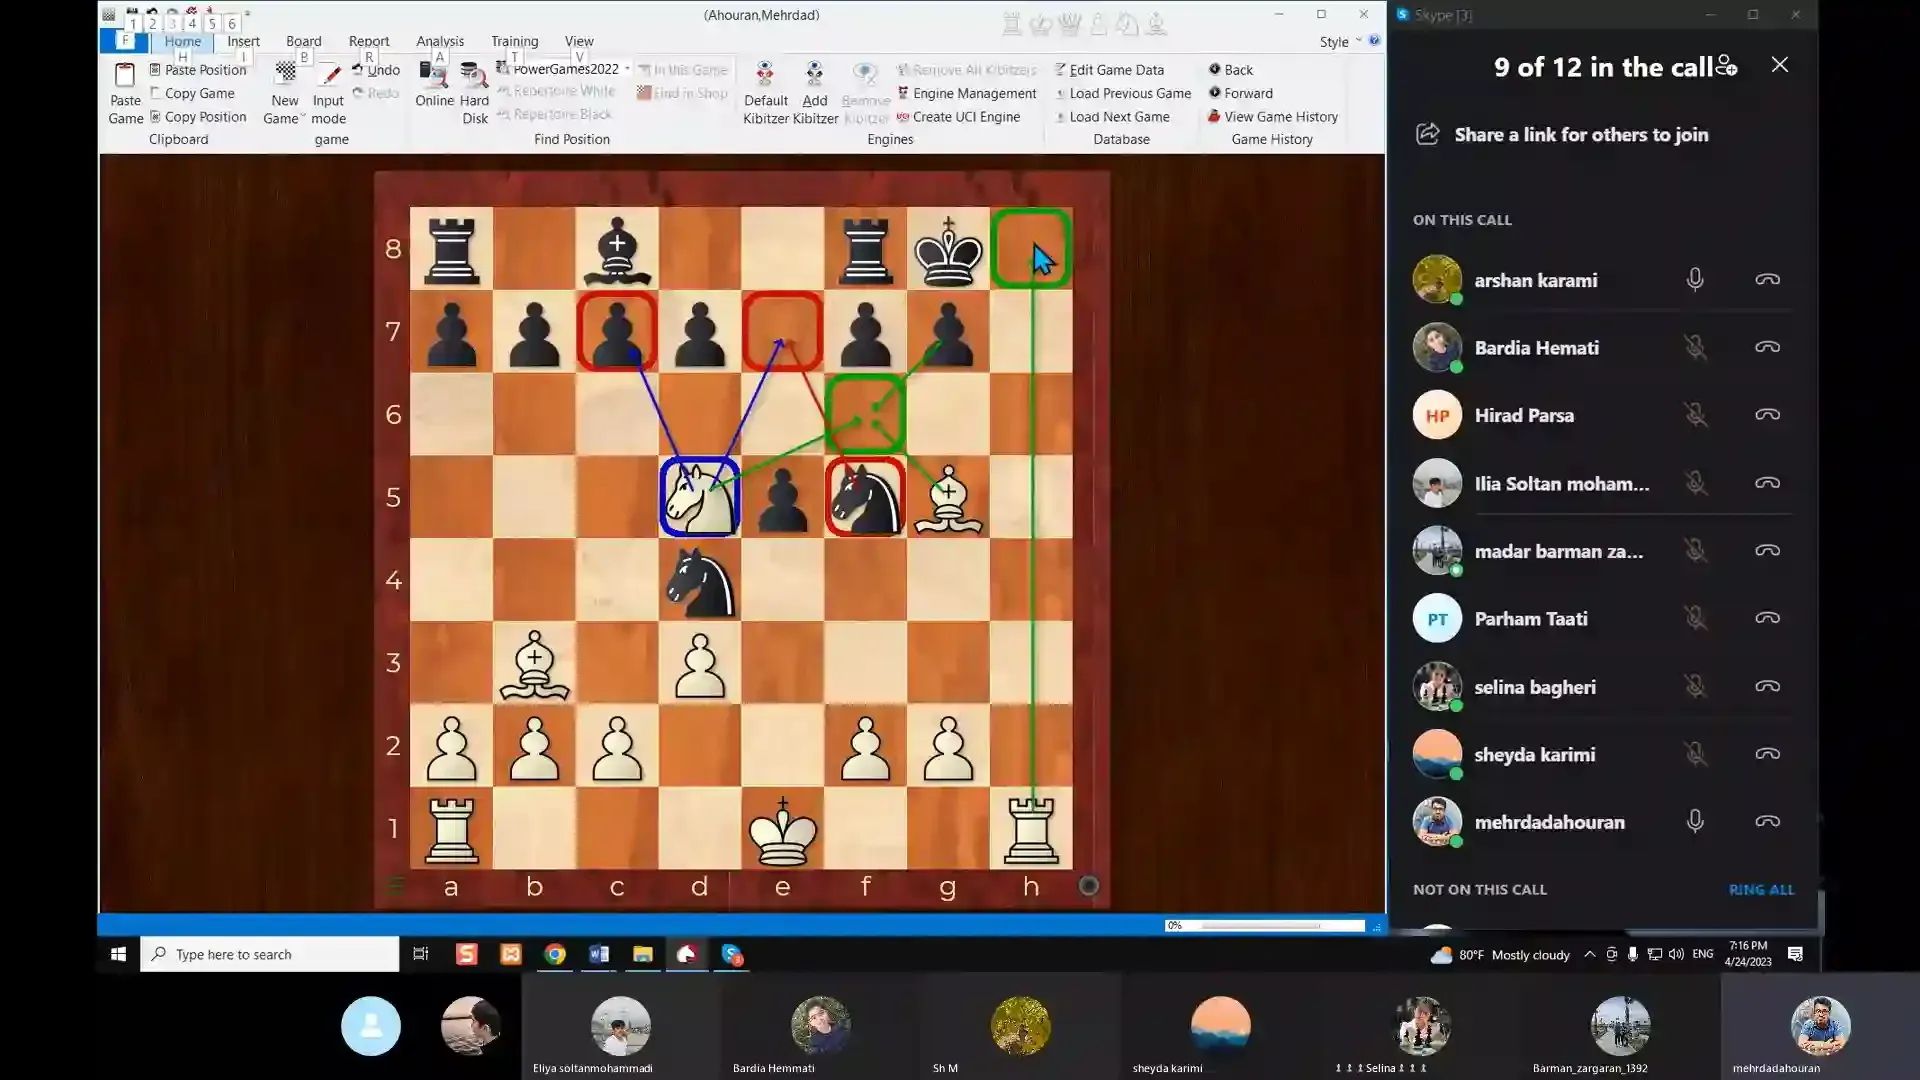Click the Paste Game icon
This screenshot has width=1920, height=1080.
[x=125, y=77]
